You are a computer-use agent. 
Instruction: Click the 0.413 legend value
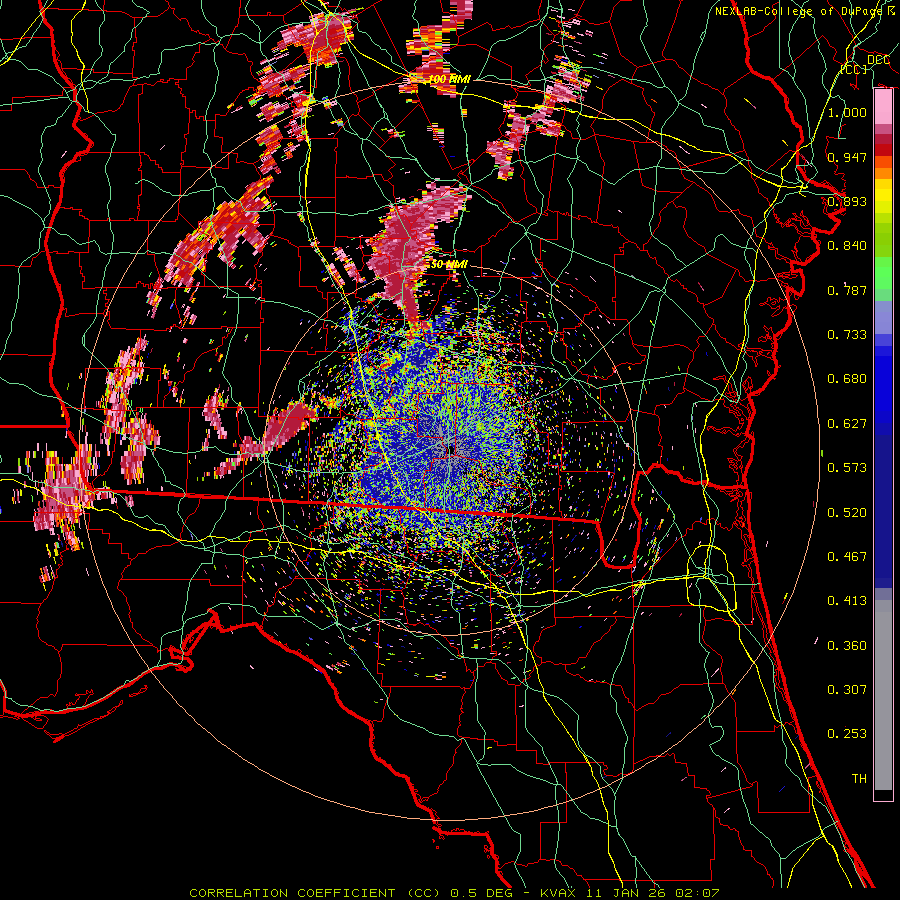847,601
